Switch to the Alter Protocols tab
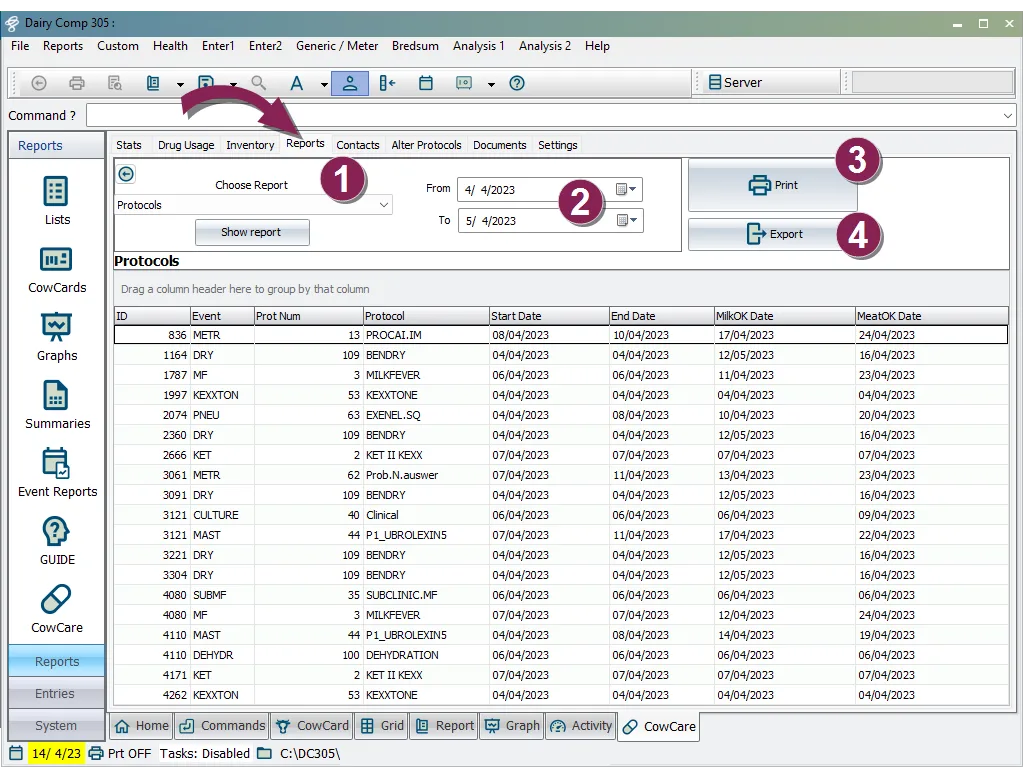 click(426, 145)
